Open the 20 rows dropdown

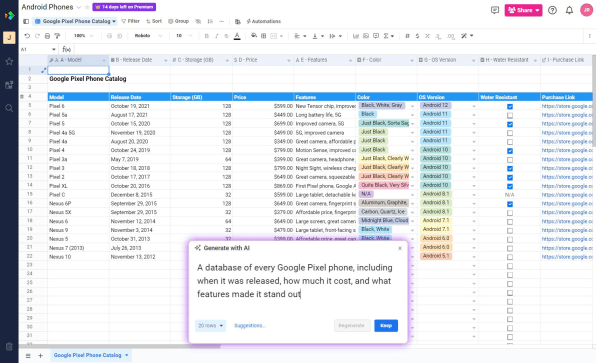210,326
